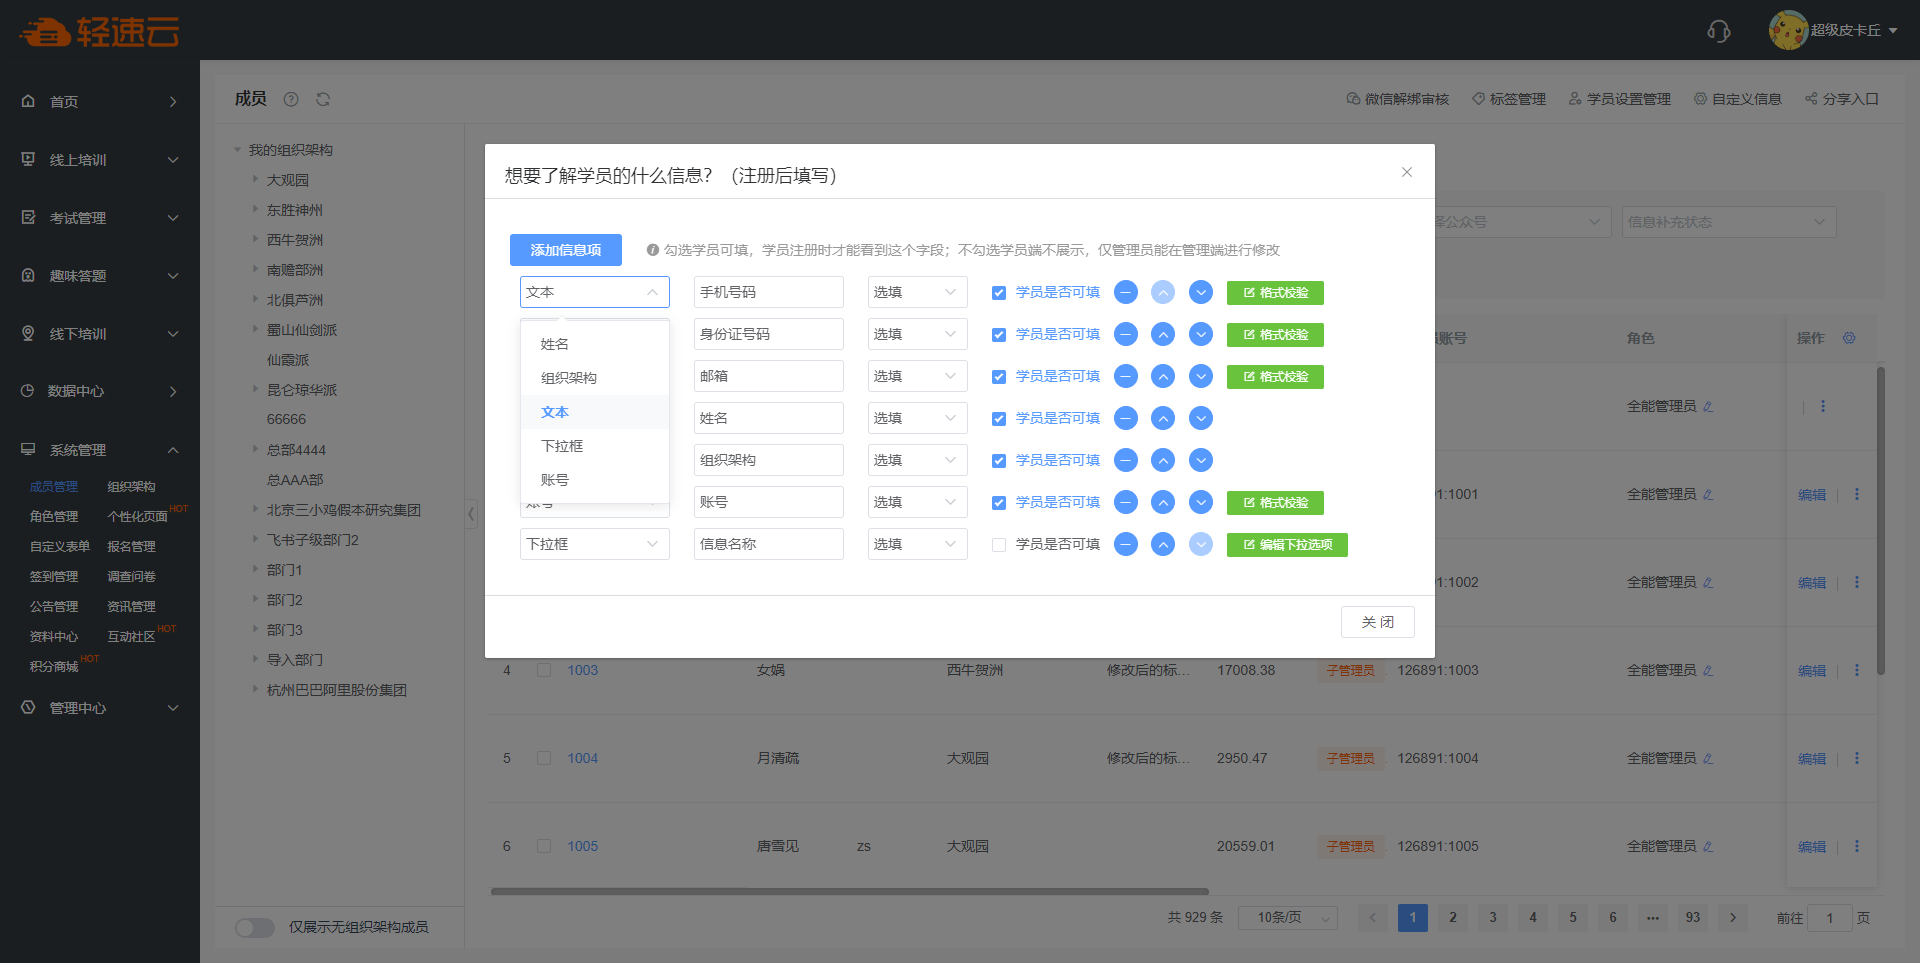Move 邮箱 row down with arrow icon

[1200, 376]
